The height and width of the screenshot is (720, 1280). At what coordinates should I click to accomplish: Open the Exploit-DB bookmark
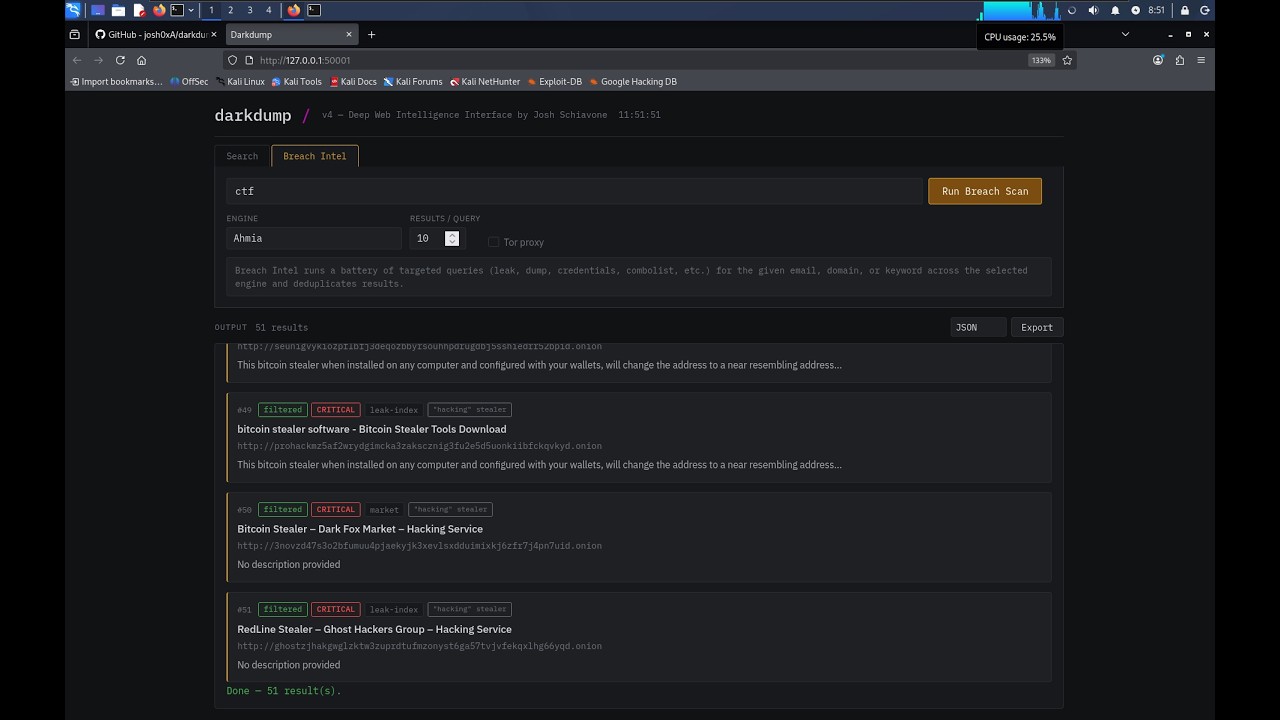click(555, 82)
